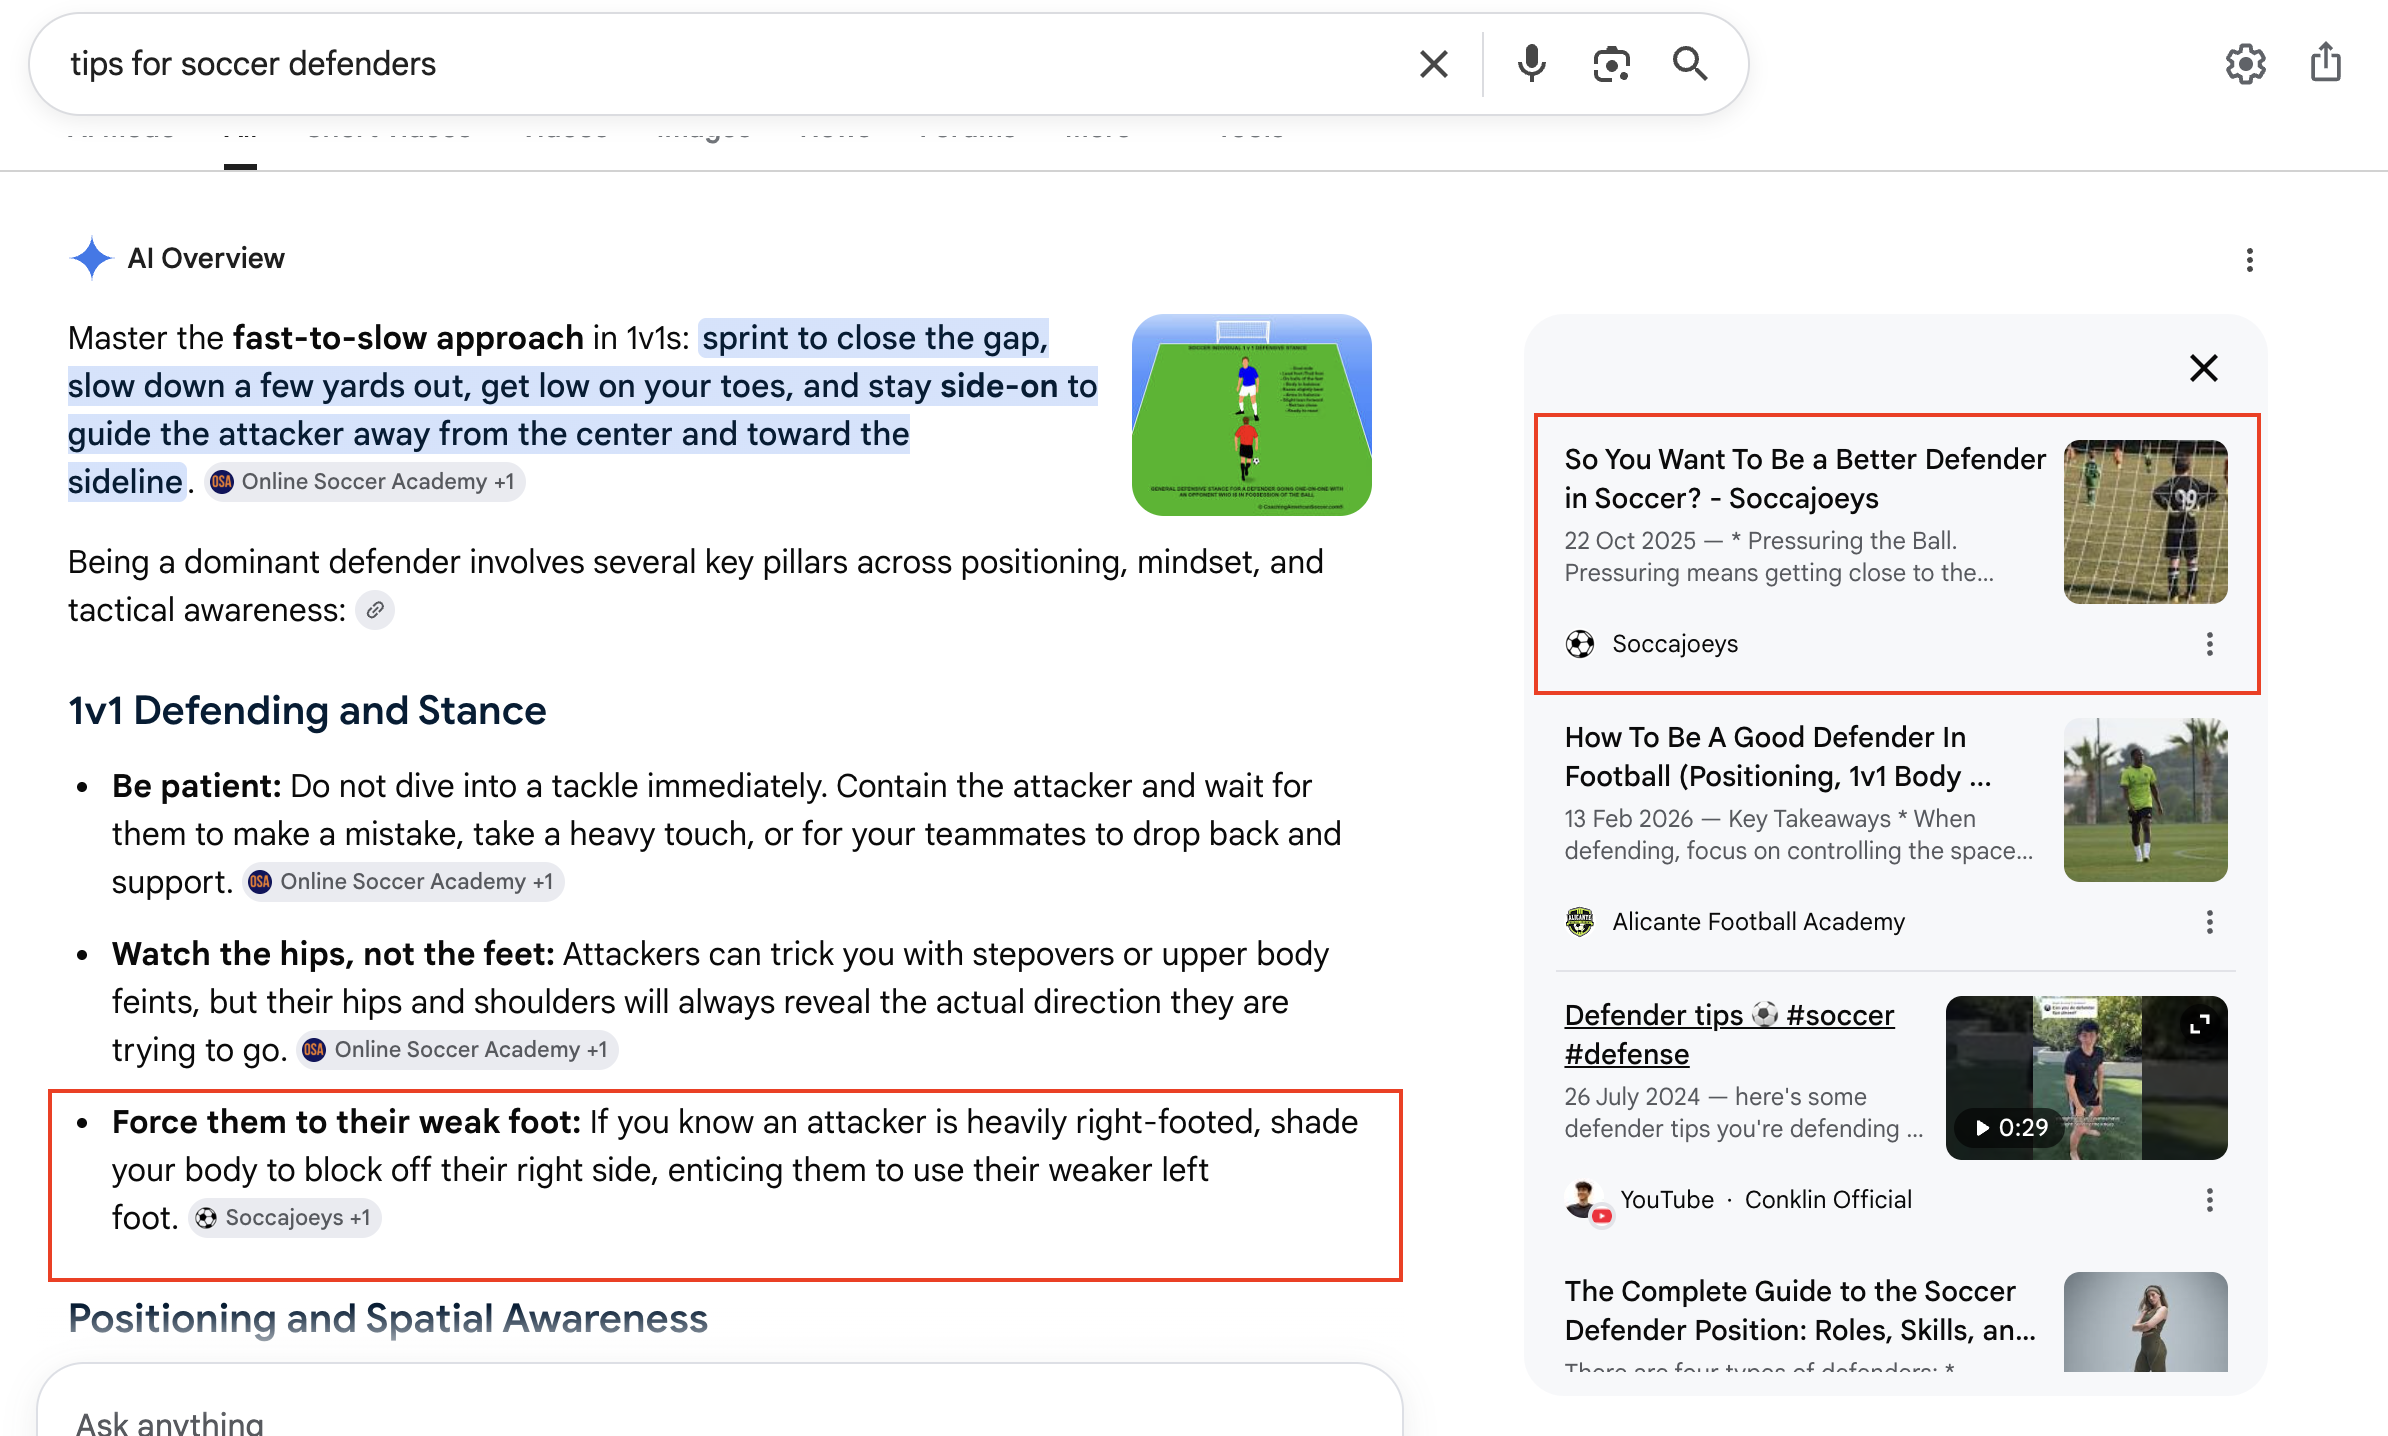This screenshot has width=2388, height=1436.
Task: Open 'How To Be A Good Defender In Football' result
Action: (1778, 757)
